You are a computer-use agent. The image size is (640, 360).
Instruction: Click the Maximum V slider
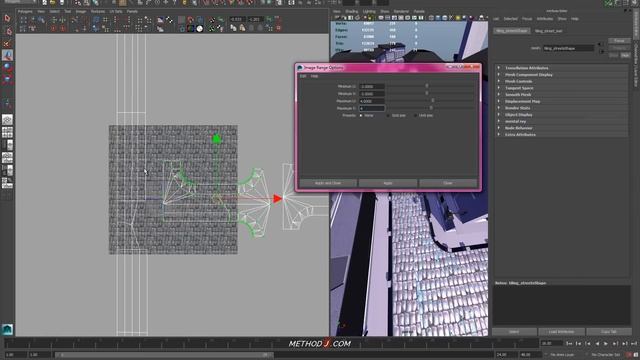click(431, 108)
